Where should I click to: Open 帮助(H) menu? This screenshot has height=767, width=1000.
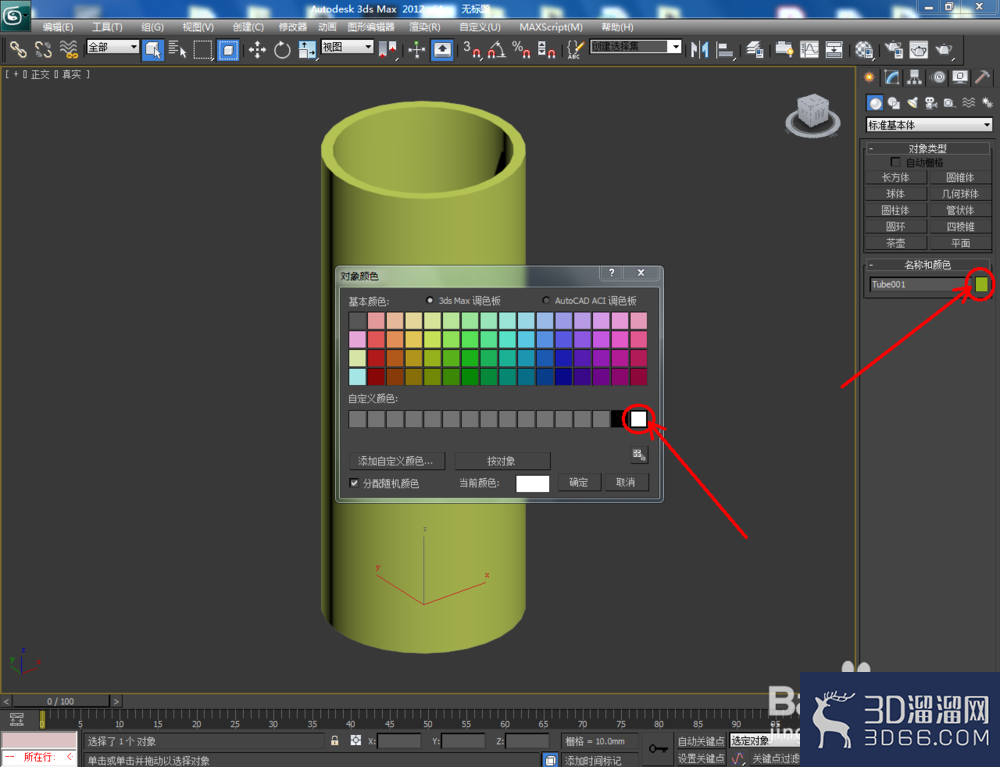point(617,27)
